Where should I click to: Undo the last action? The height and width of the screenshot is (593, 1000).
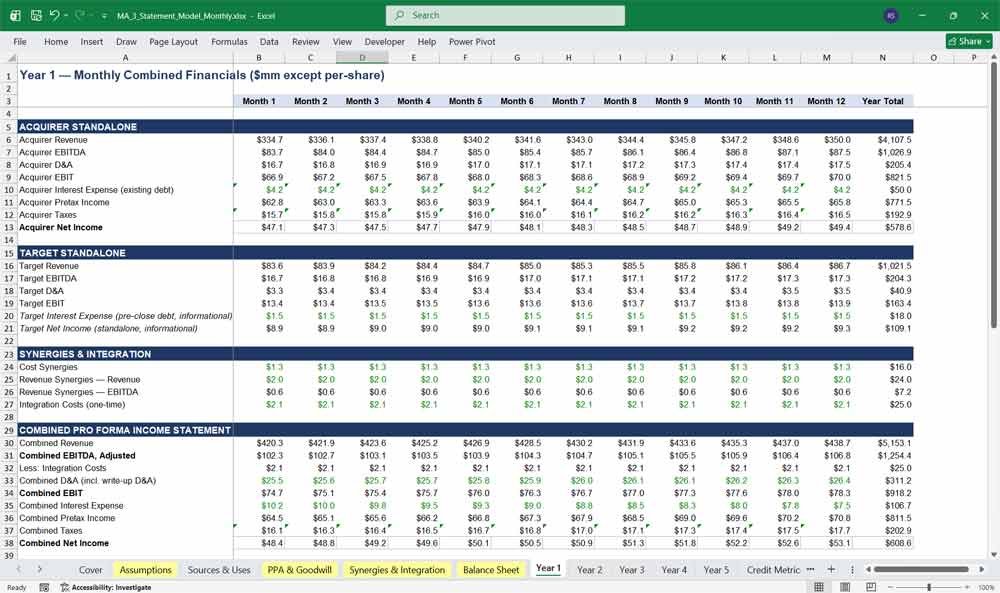(x=54, y=15)
